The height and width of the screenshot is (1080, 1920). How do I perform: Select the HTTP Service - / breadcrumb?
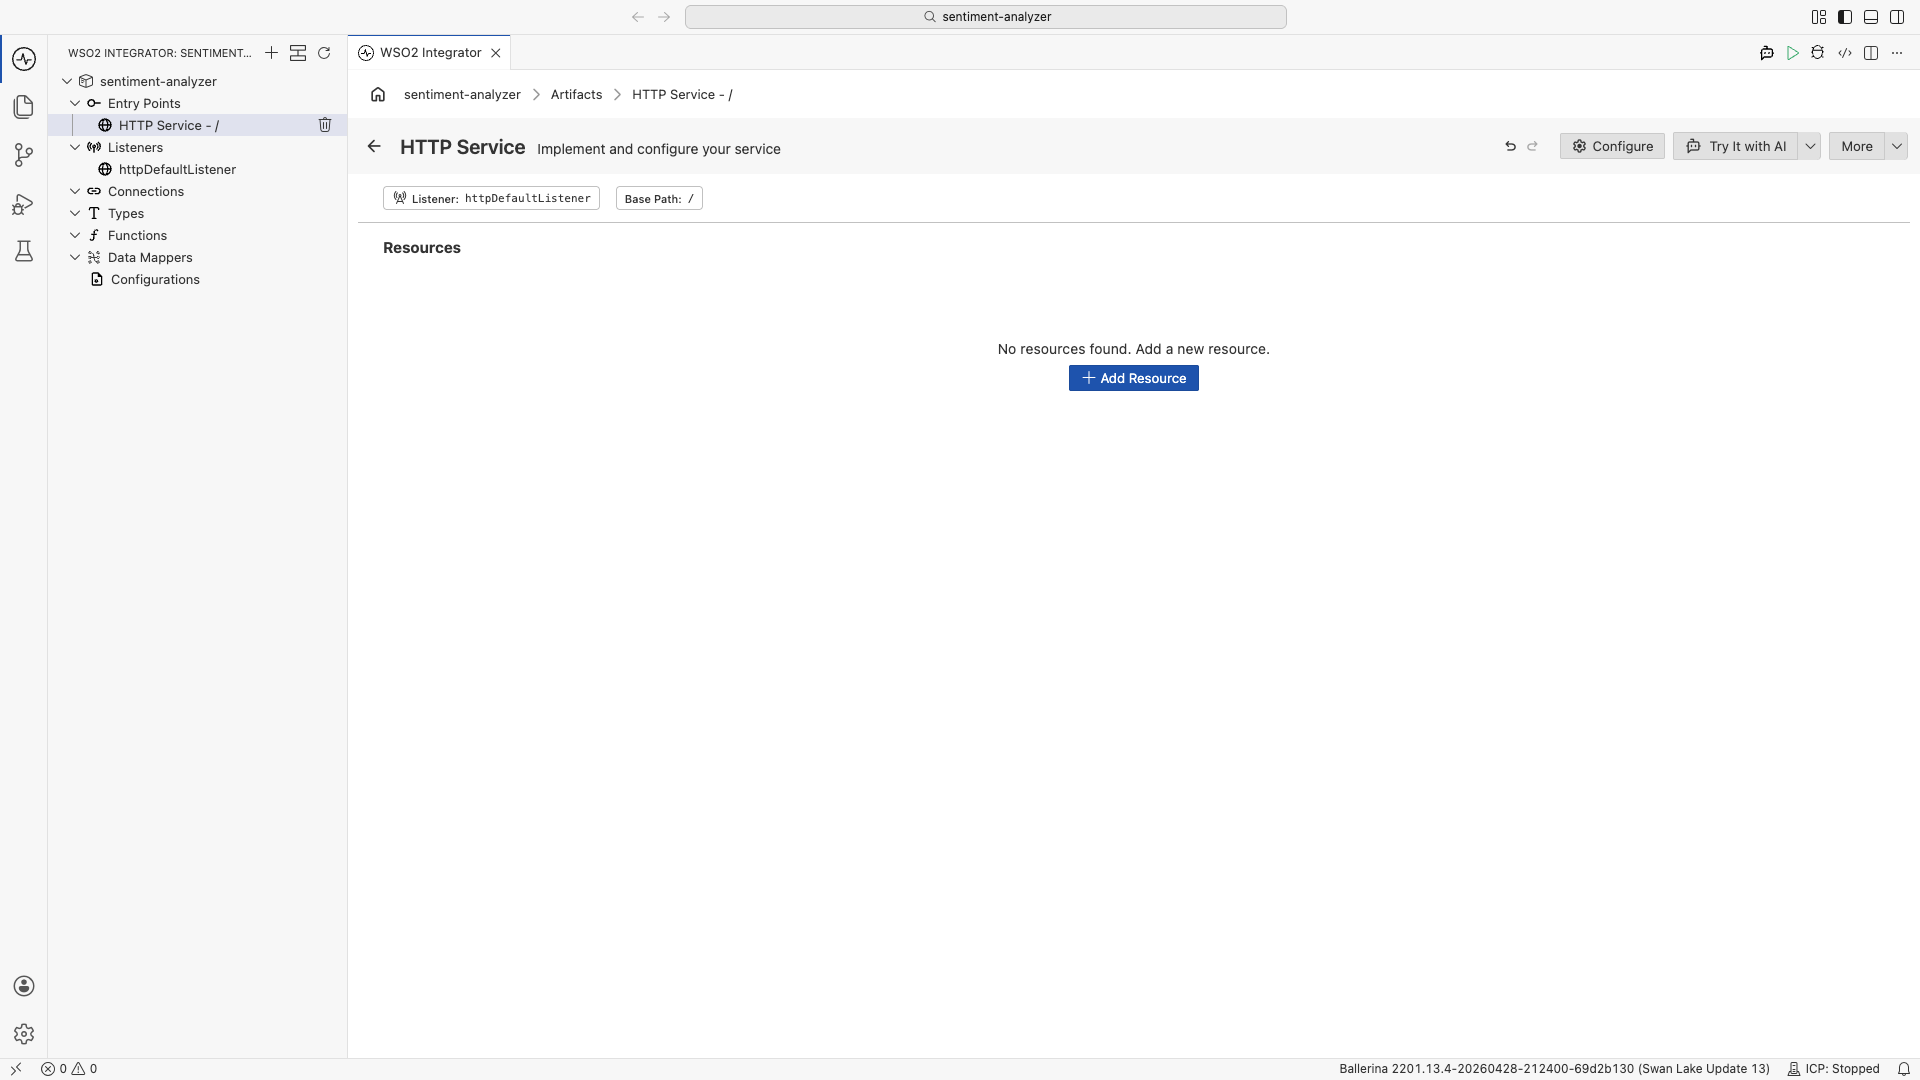[x=682, y=94]
